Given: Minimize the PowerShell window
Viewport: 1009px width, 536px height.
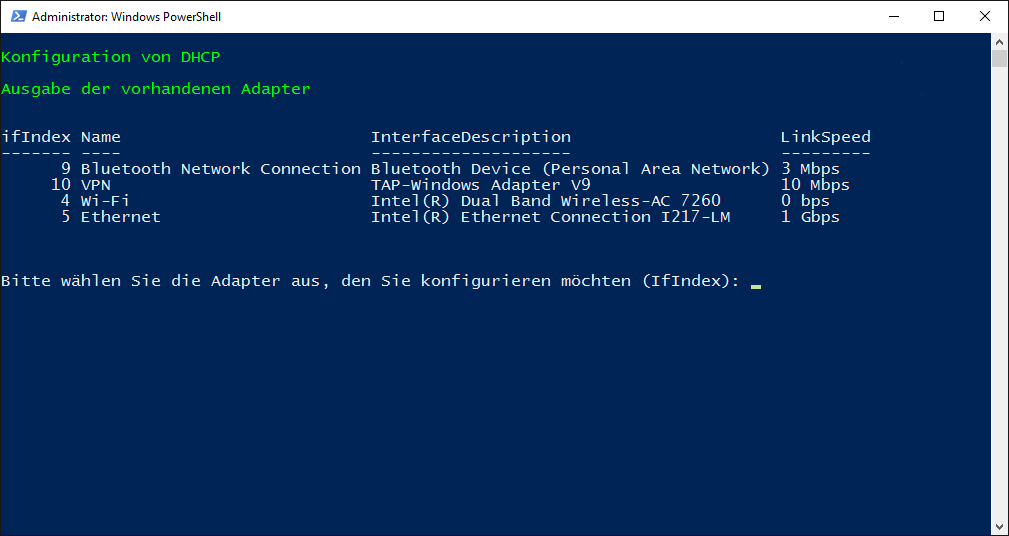Looking at the screenshot, I should 893,17.
